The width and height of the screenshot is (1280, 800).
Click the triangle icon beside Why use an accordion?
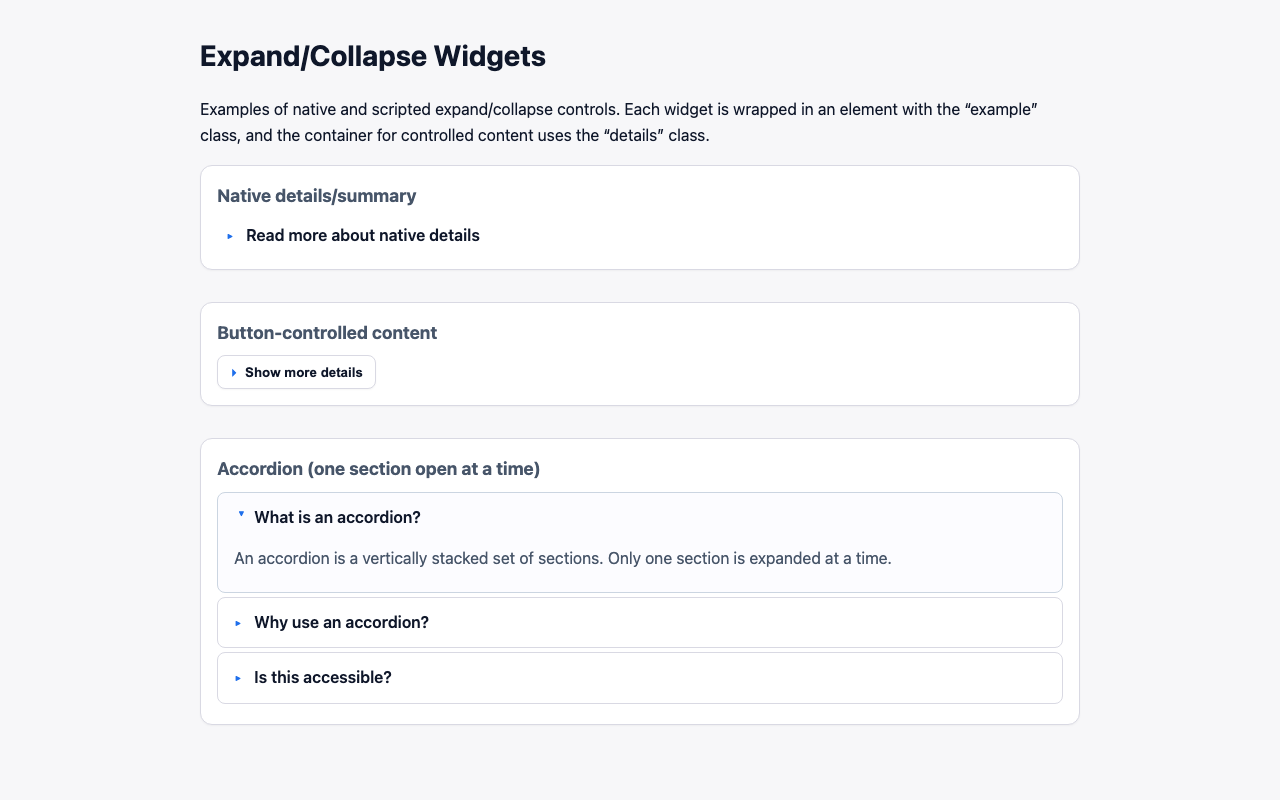(x=237, y=622)
